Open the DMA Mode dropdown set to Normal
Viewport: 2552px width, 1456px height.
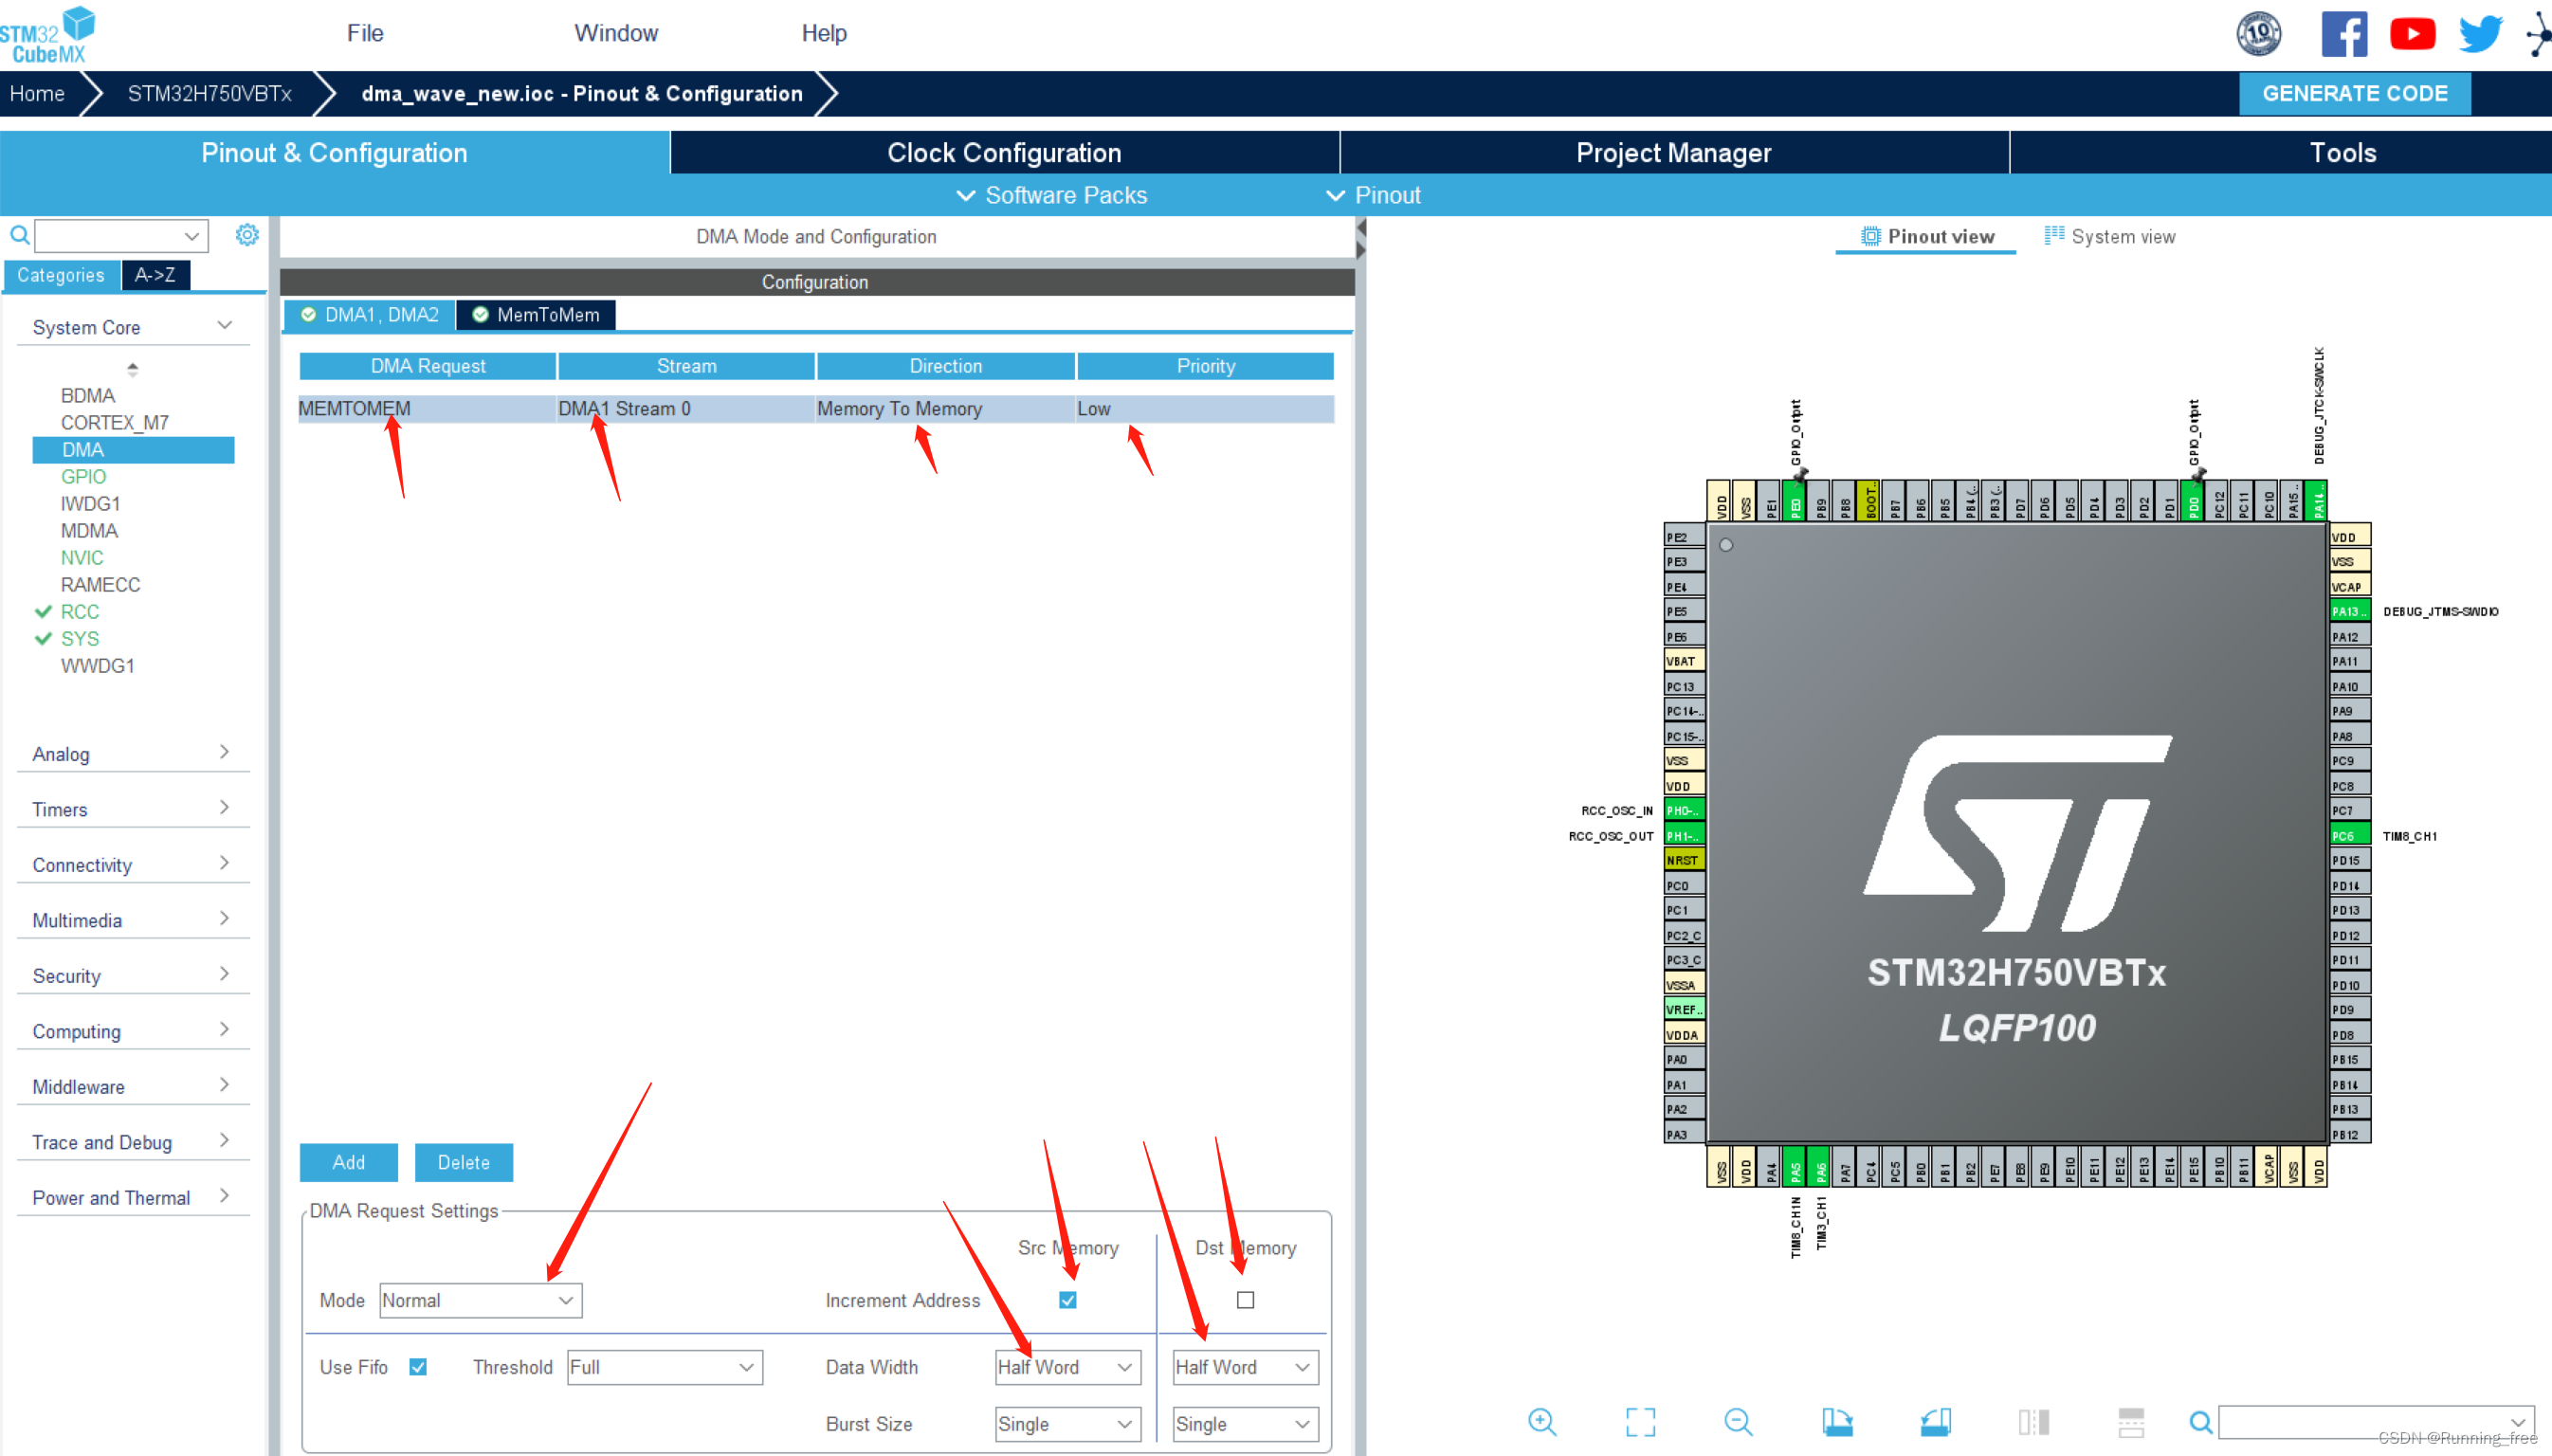(480, 1300)
